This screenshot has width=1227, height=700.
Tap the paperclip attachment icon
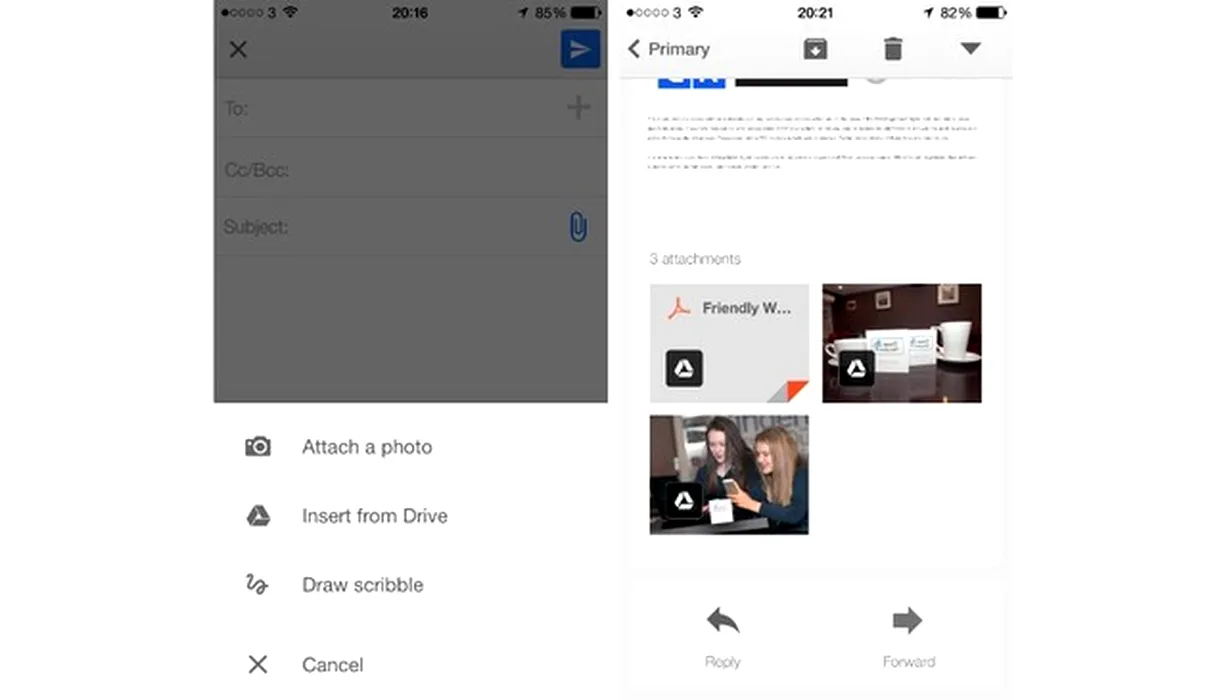click(578, 227)
